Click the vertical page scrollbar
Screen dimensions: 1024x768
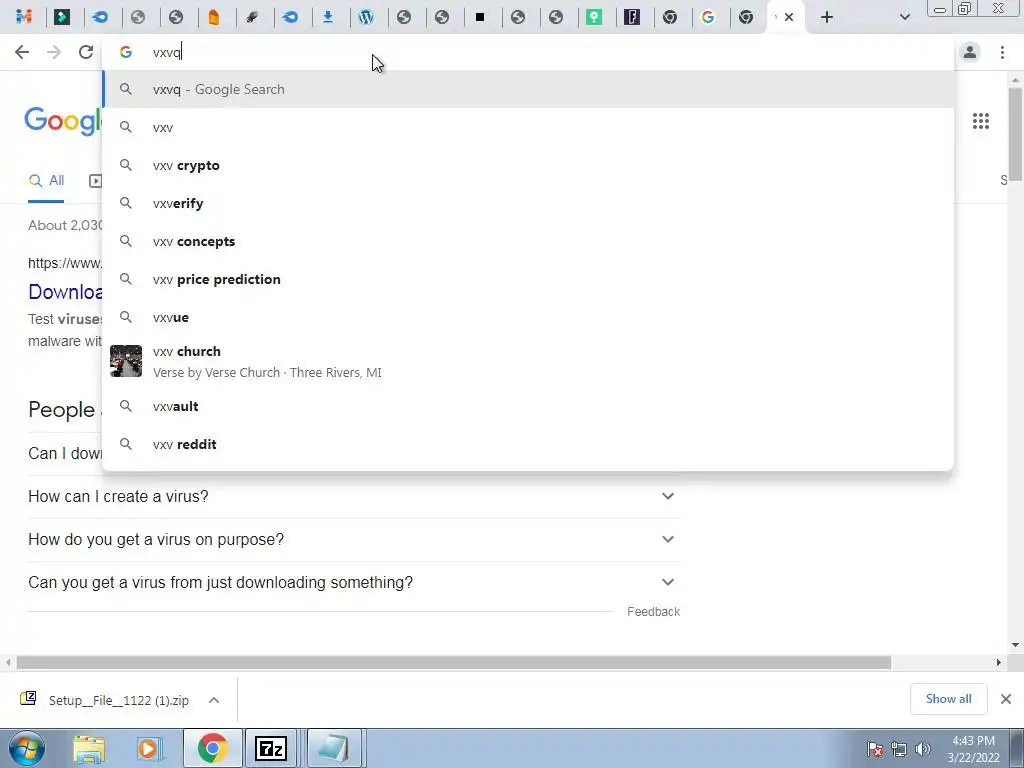(1015, 134)
